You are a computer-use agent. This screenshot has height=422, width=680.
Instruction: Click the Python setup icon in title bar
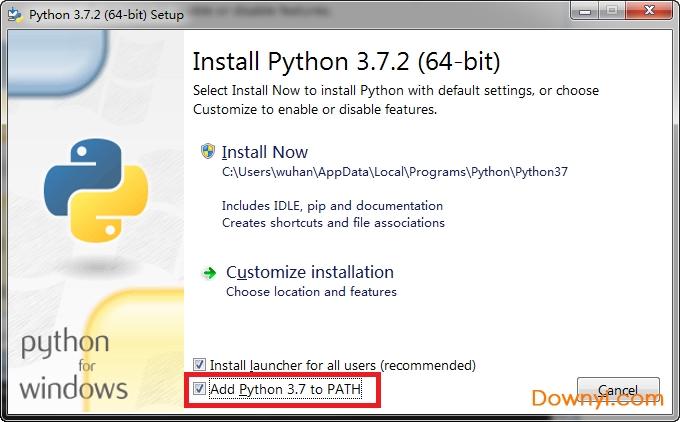(15, 15)
